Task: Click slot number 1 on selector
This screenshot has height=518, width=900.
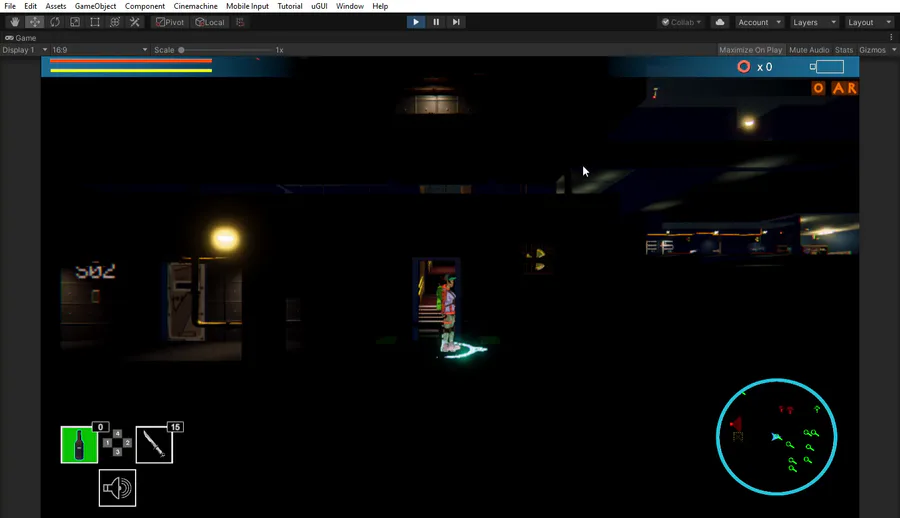Action: tap(107, 443)
